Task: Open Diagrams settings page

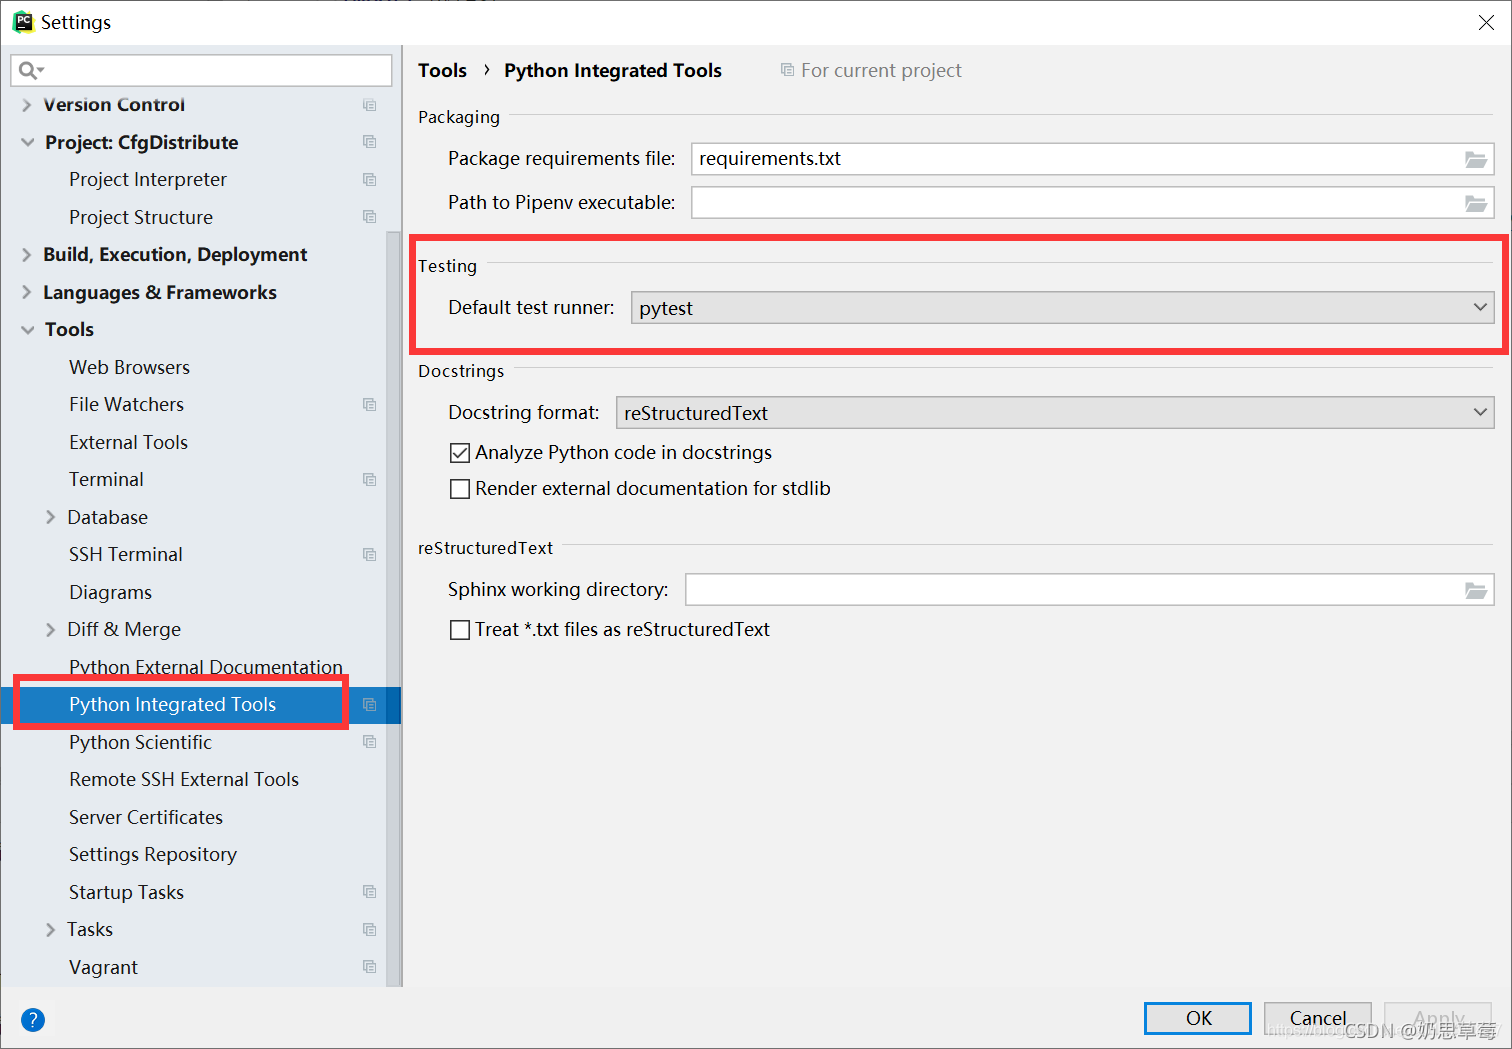Action: tap(110, 592)
